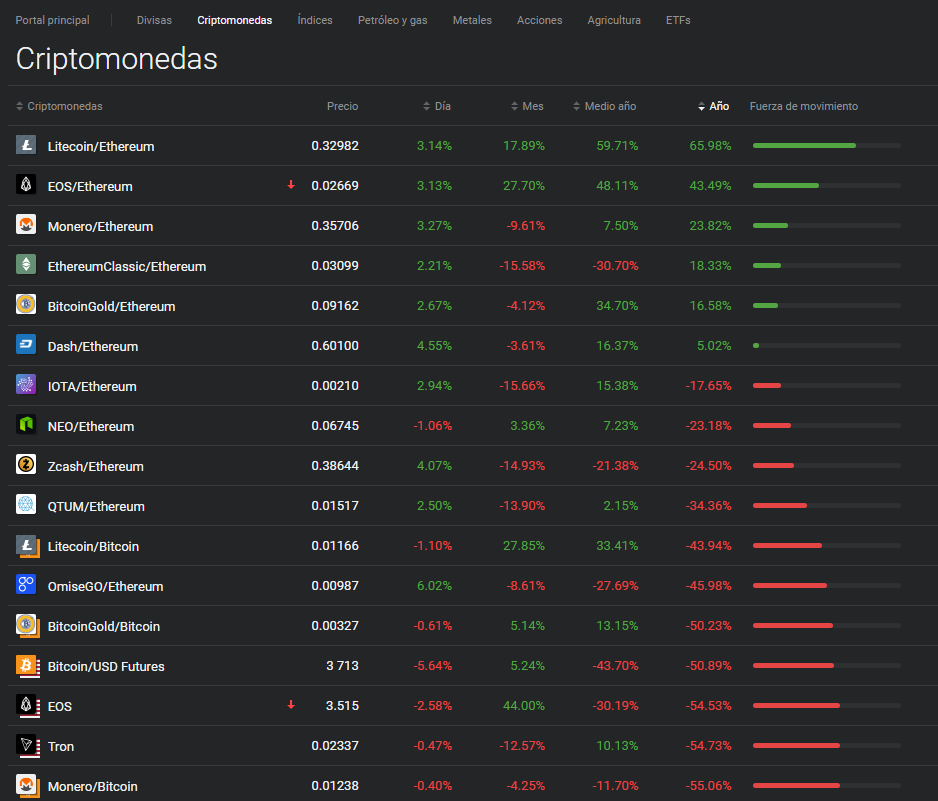Open the Monero/Bitcoin pair link
The width and height of the screenshot is (938, 801).
[x=93, y=787]
